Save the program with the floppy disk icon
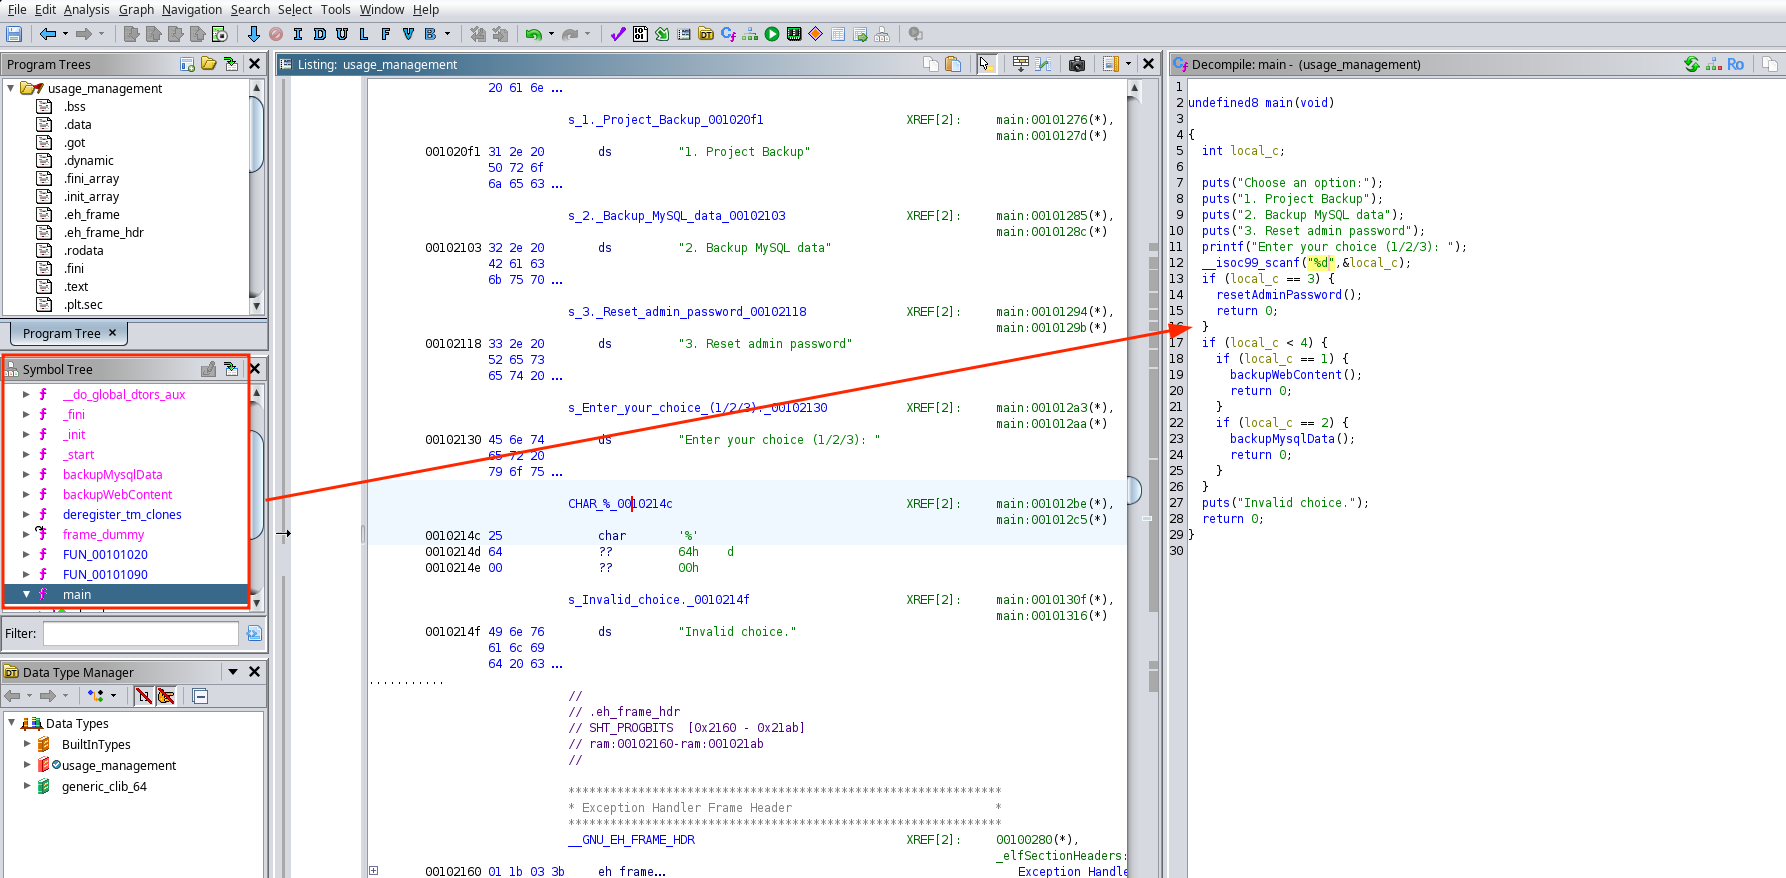The width and height of the screenshot is (1786, 878). click(x=14, y=34)
